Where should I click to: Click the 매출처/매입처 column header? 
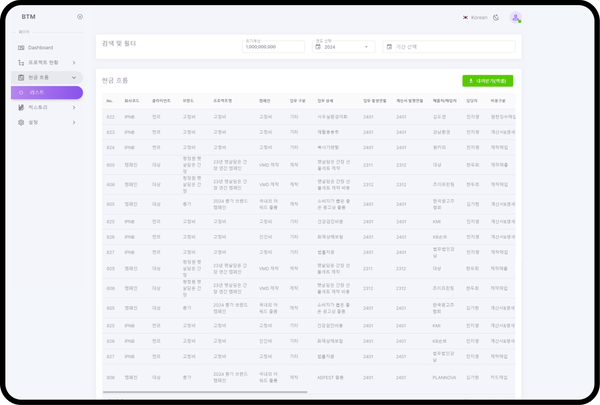click(445, 101)
